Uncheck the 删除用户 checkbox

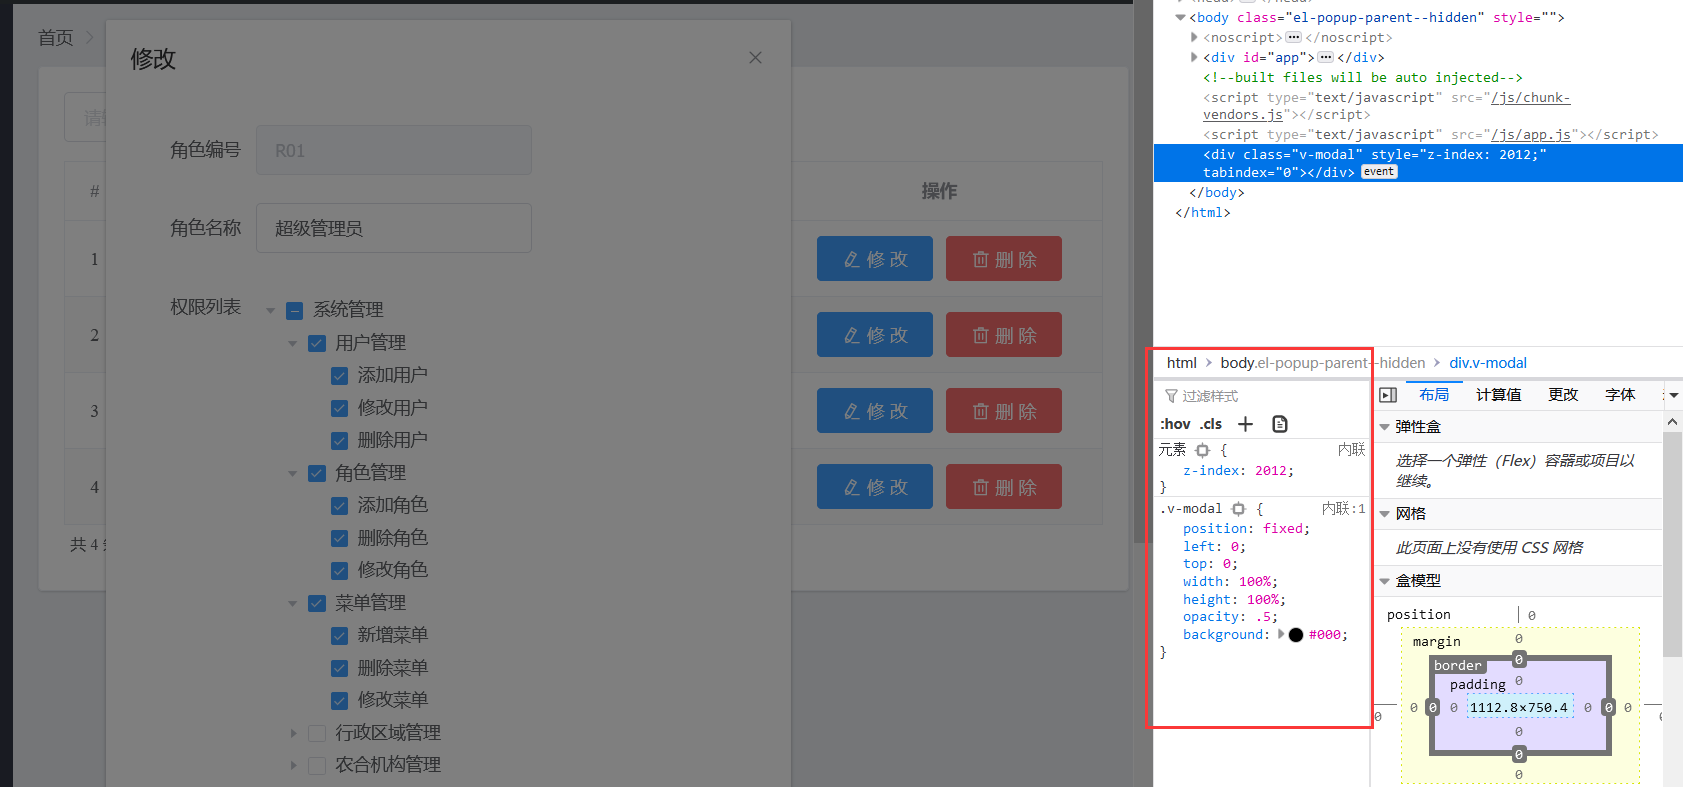[x=339, y=440]
